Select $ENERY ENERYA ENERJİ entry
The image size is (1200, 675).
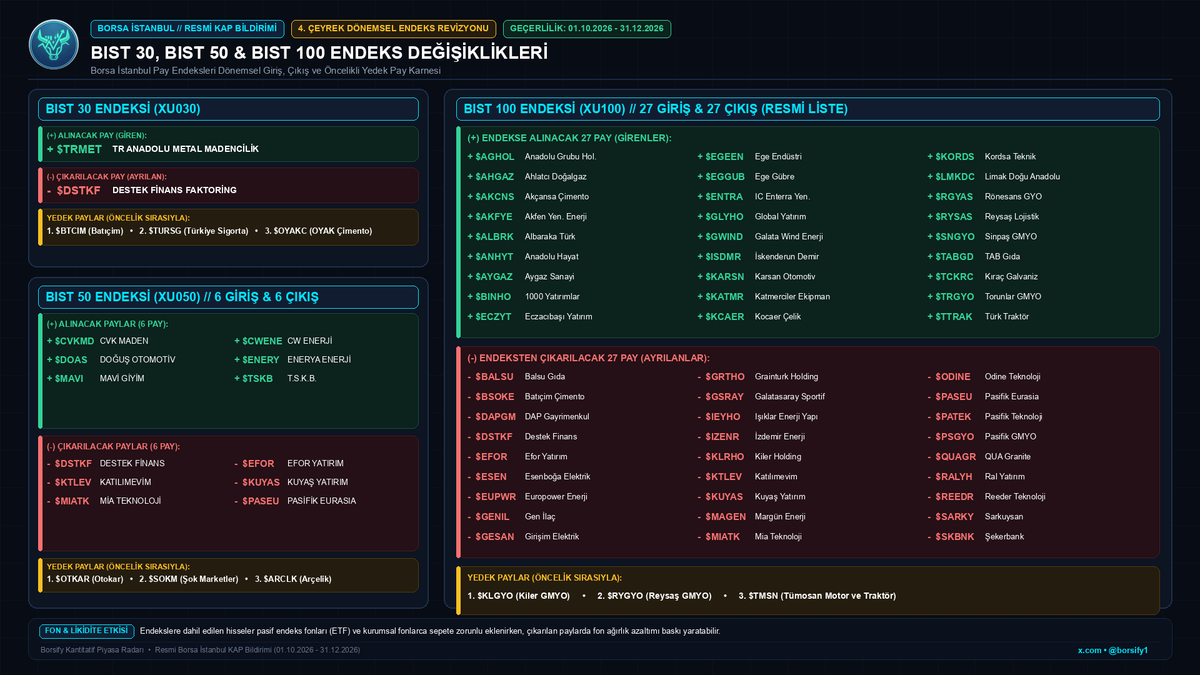[x=292, y=360]
